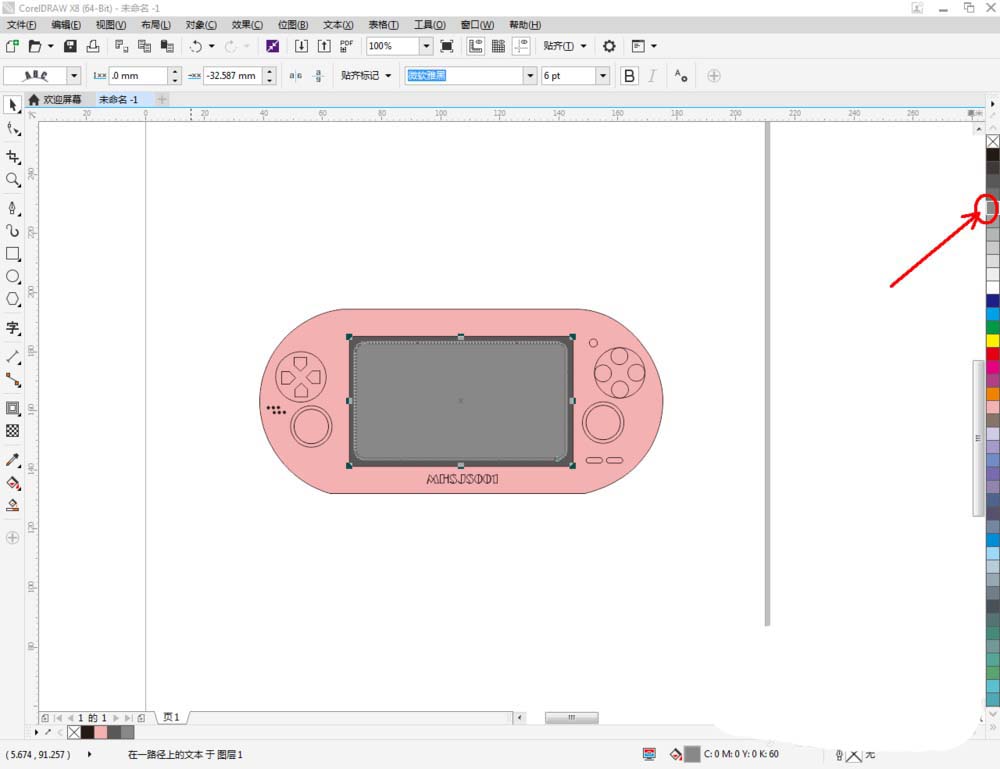The image size is (1000, 769).
Task: Open the 文件(F) menu
Action: click(21, 25)
